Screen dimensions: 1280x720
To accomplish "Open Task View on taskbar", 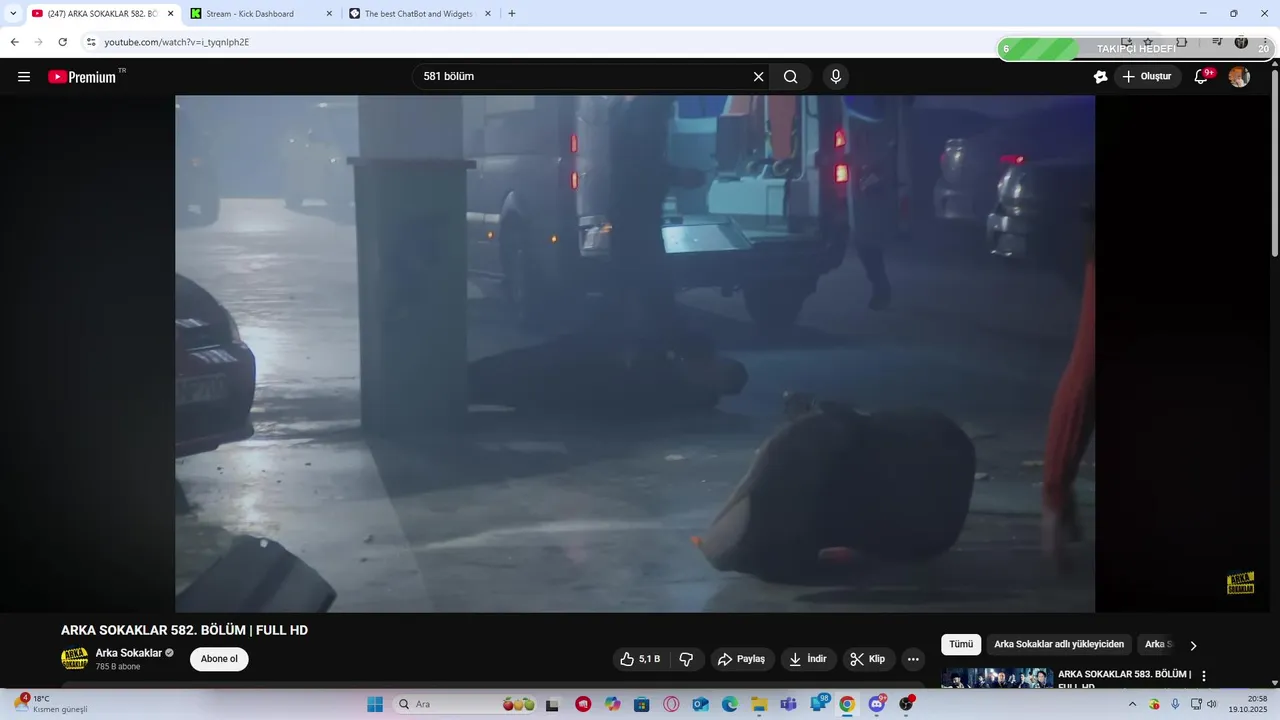I will (552, 704).
